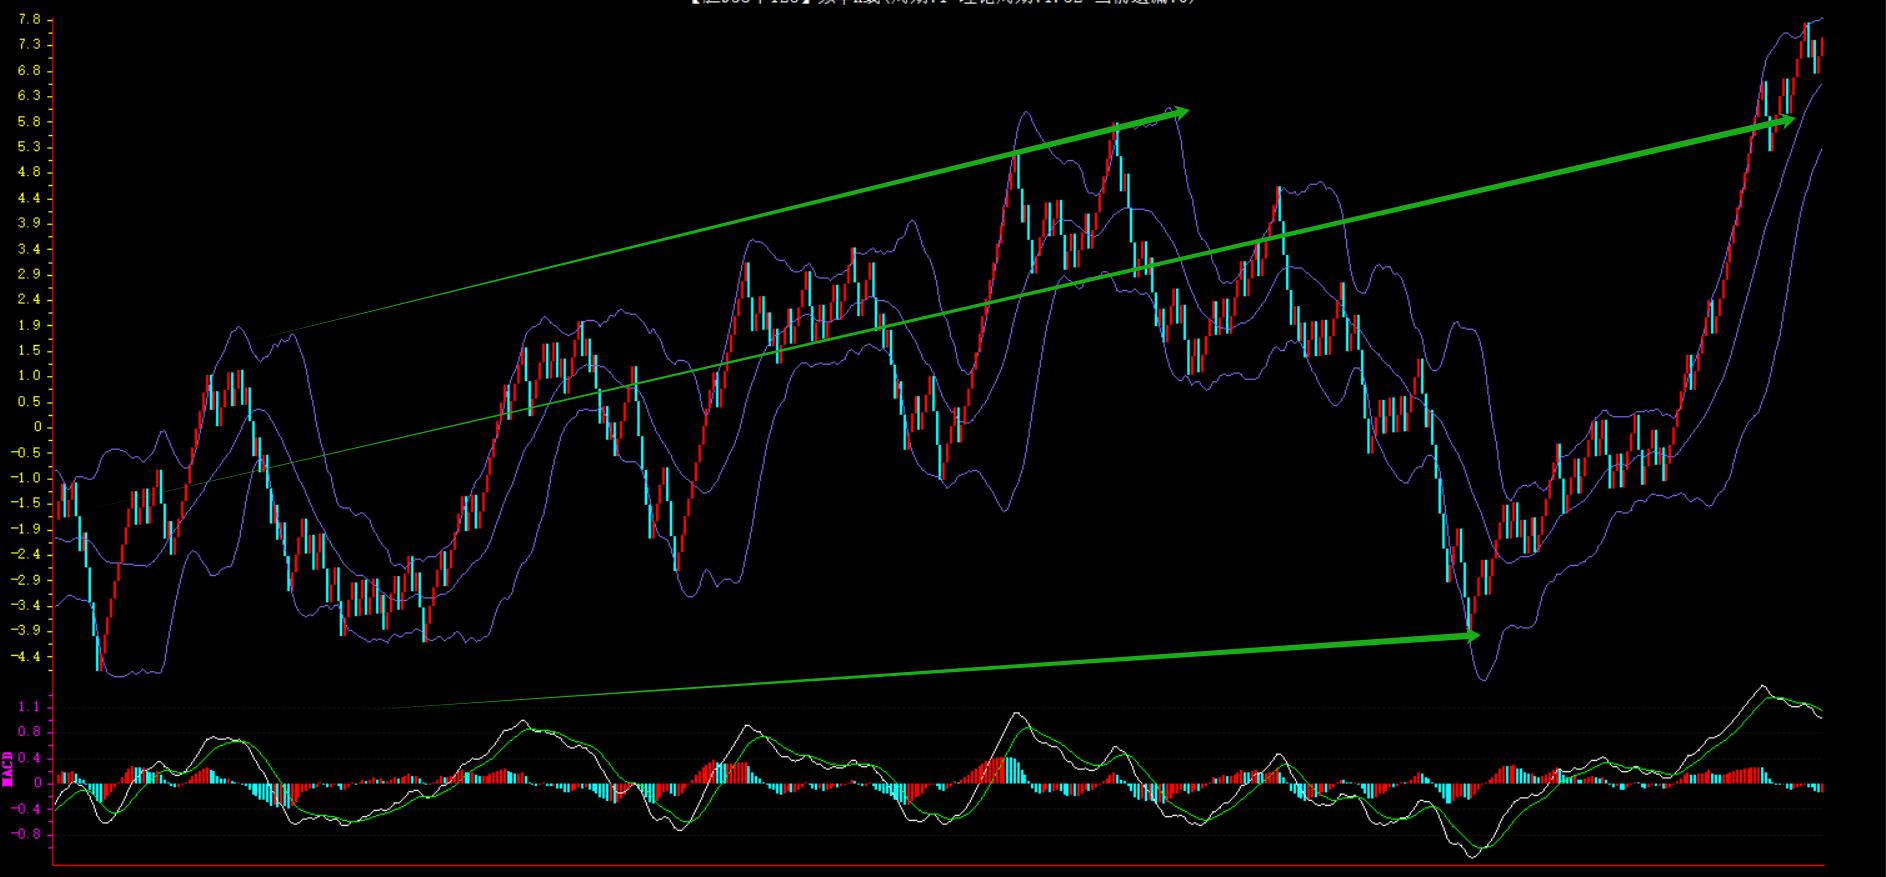Select the 7.8 price axis label
1886x877 pixels.
[29, 20]
